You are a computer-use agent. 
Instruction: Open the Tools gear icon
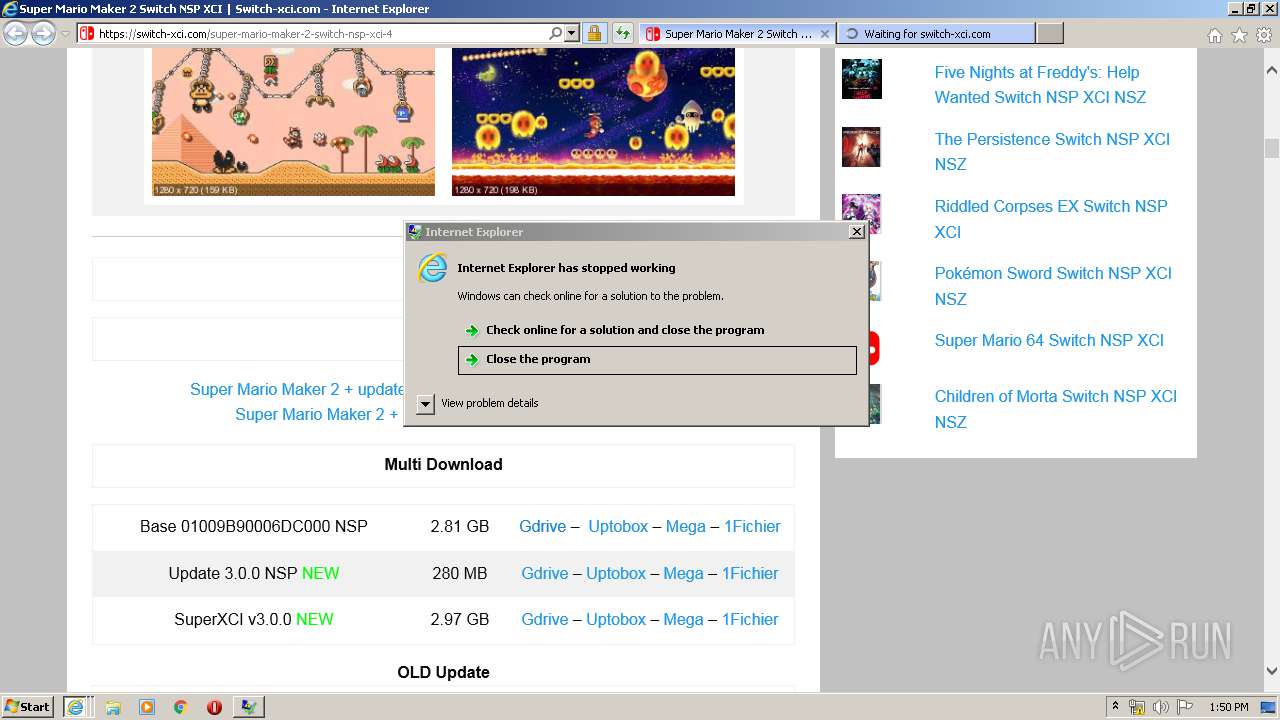(1263, 35)
